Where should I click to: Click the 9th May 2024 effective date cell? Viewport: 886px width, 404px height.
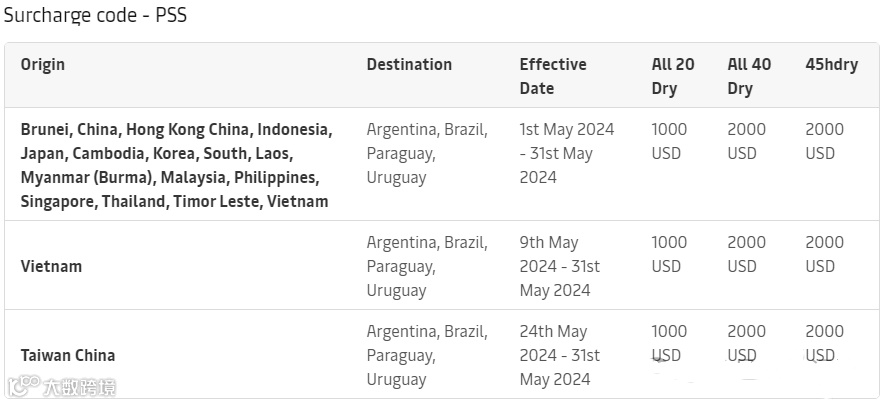560,266
